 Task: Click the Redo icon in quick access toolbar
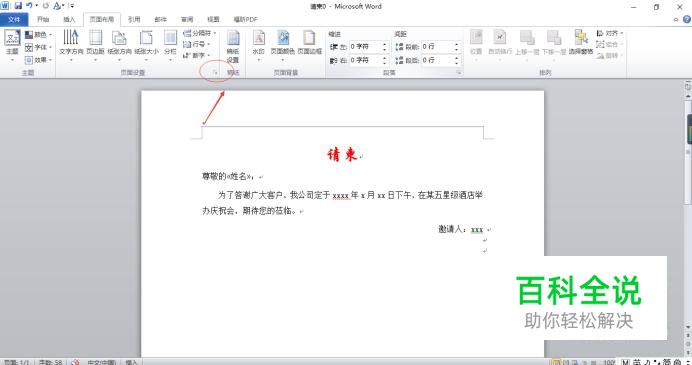tap(45, 6)
